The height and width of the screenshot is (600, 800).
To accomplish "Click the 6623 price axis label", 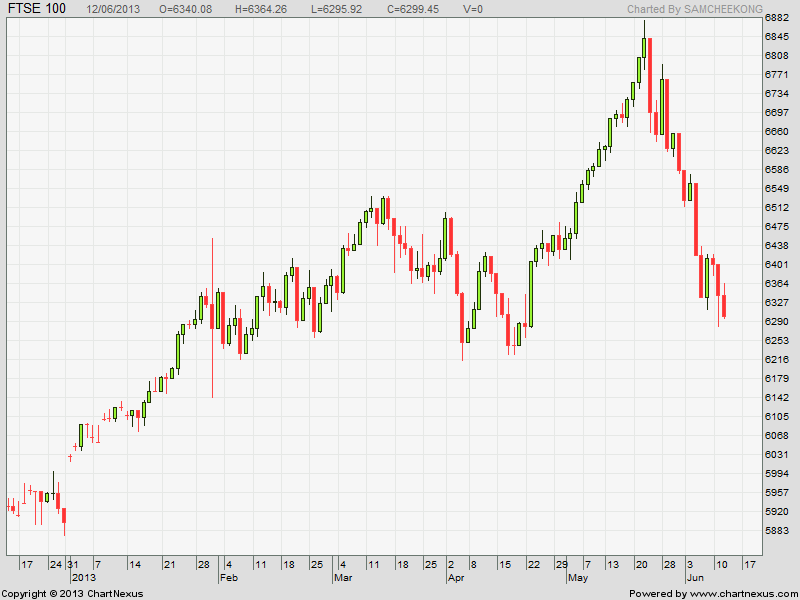I will coord(777,151).
